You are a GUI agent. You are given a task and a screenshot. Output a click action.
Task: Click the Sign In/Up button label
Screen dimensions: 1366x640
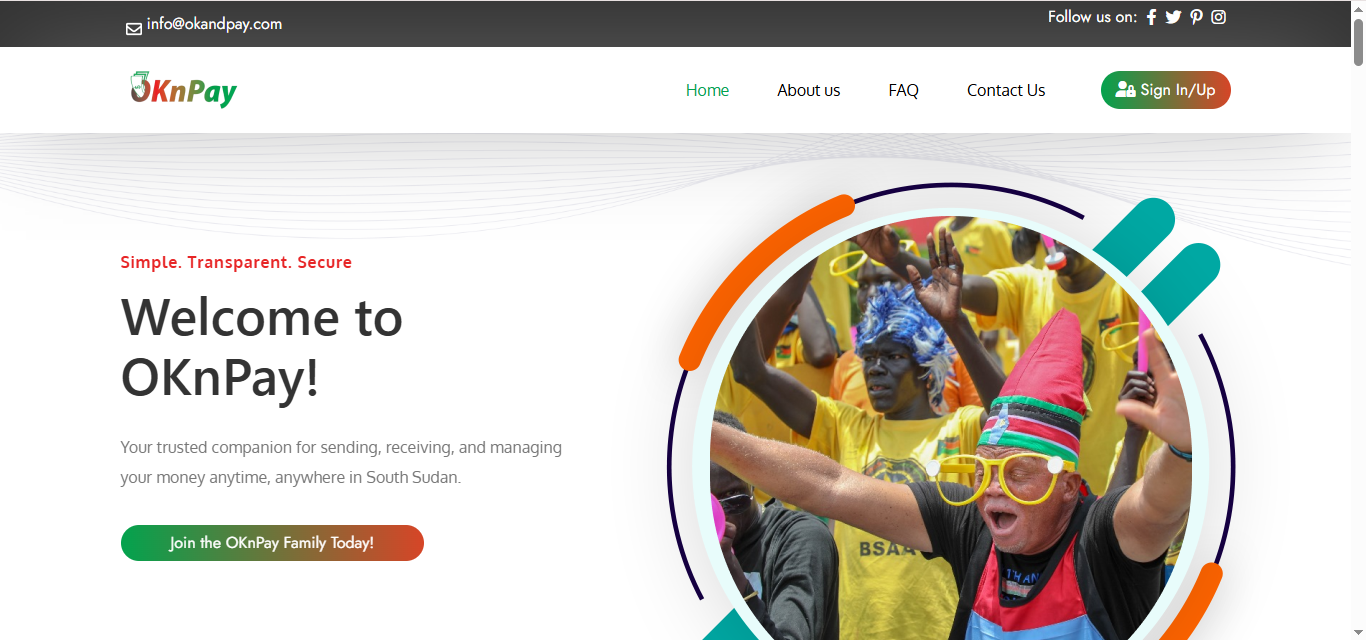1177,90
